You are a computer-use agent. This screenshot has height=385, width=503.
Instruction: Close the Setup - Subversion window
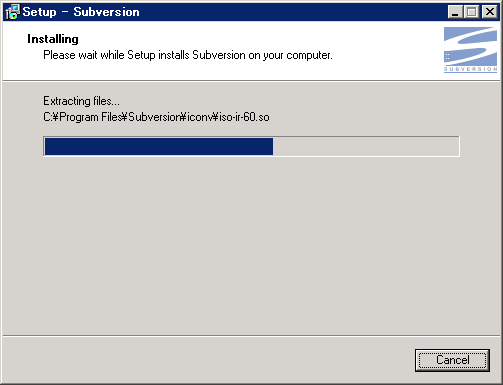coord(490,12)
